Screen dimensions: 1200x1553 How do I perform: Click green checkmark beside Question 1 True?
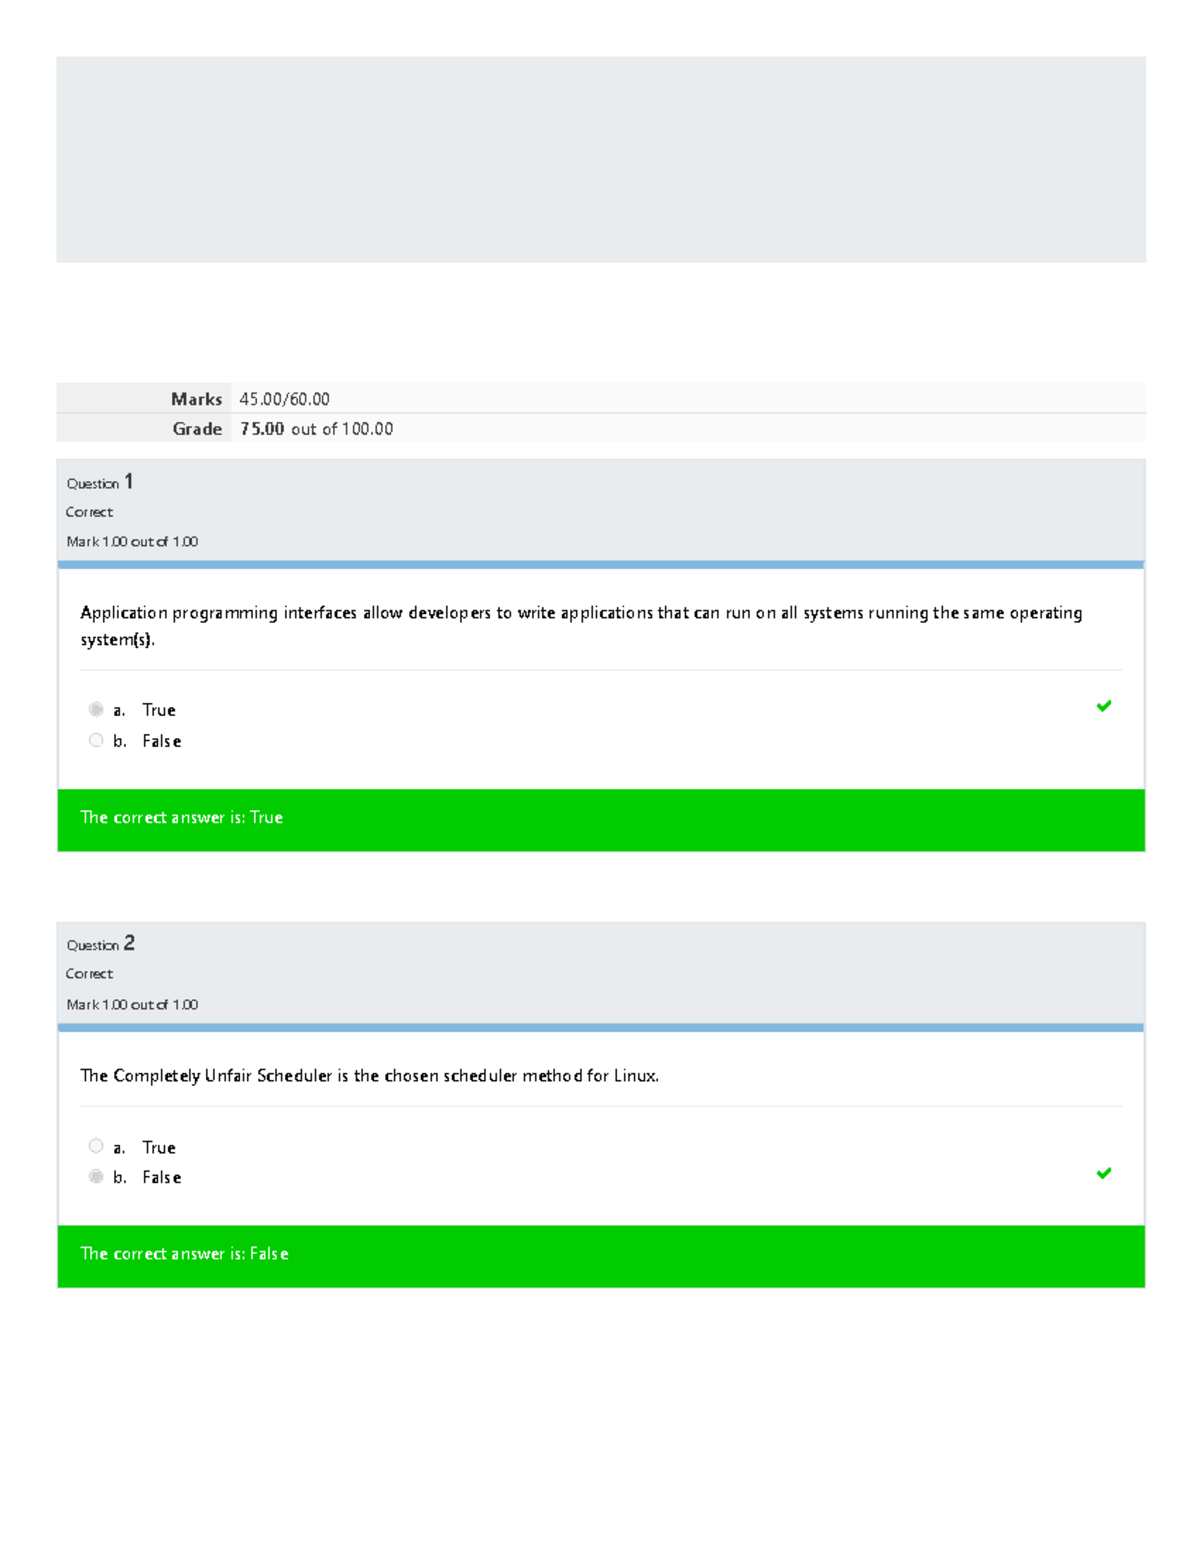click(x=1104, y=706)
